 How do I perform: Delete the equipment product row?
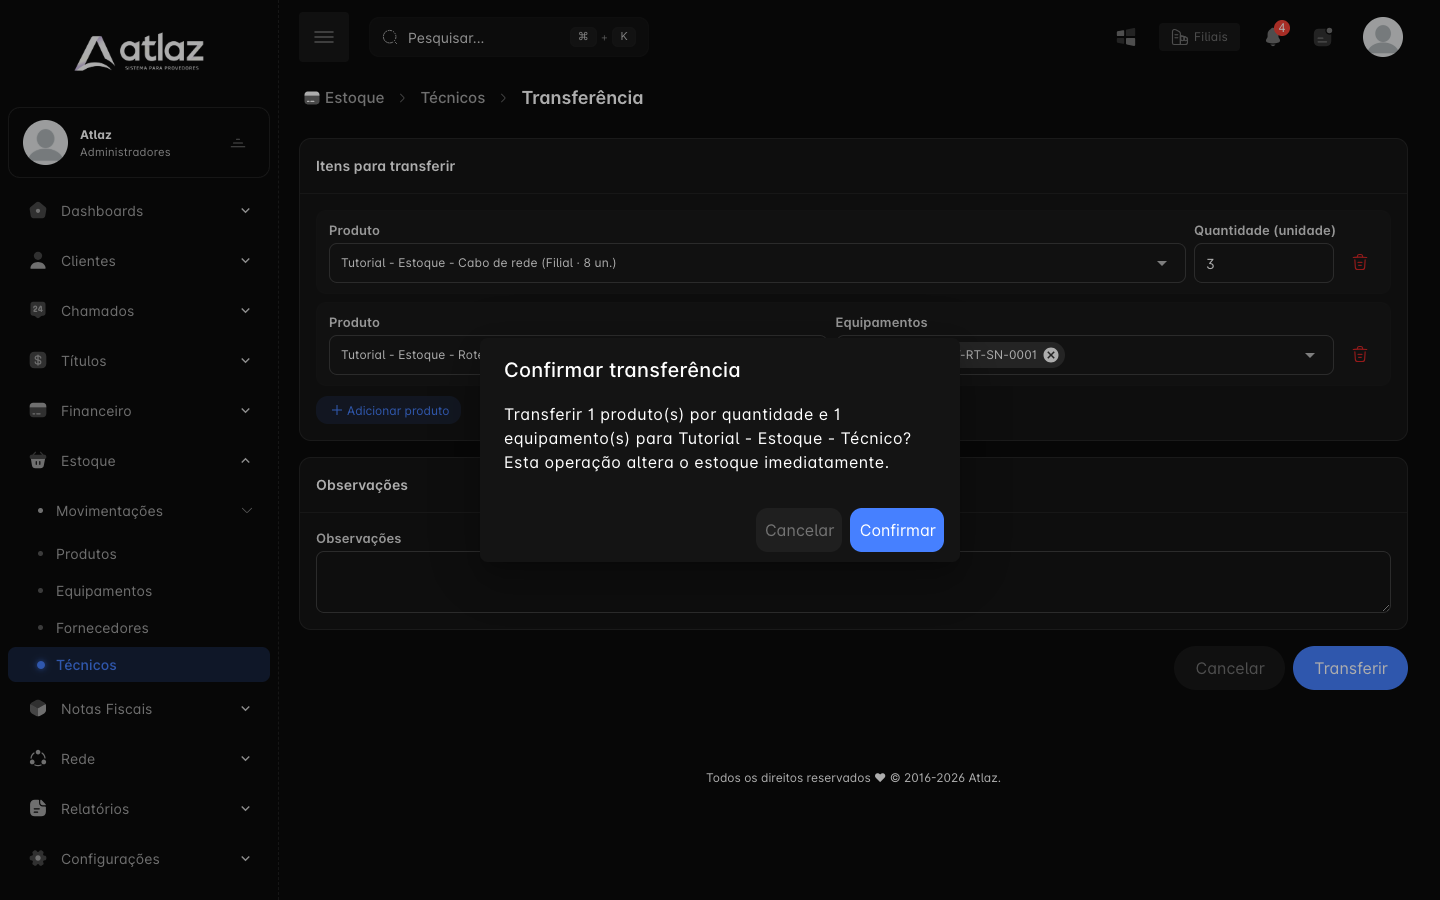pos(1360,354)
